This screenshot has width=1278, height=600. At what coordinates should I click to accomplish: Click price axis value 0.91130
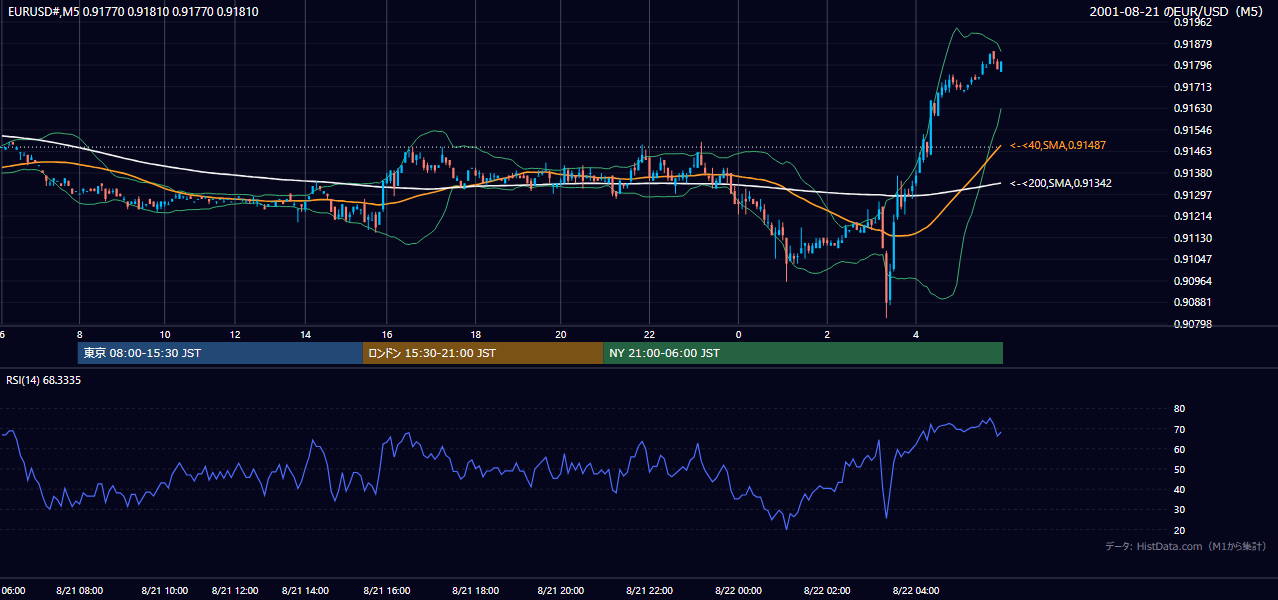1193,238
